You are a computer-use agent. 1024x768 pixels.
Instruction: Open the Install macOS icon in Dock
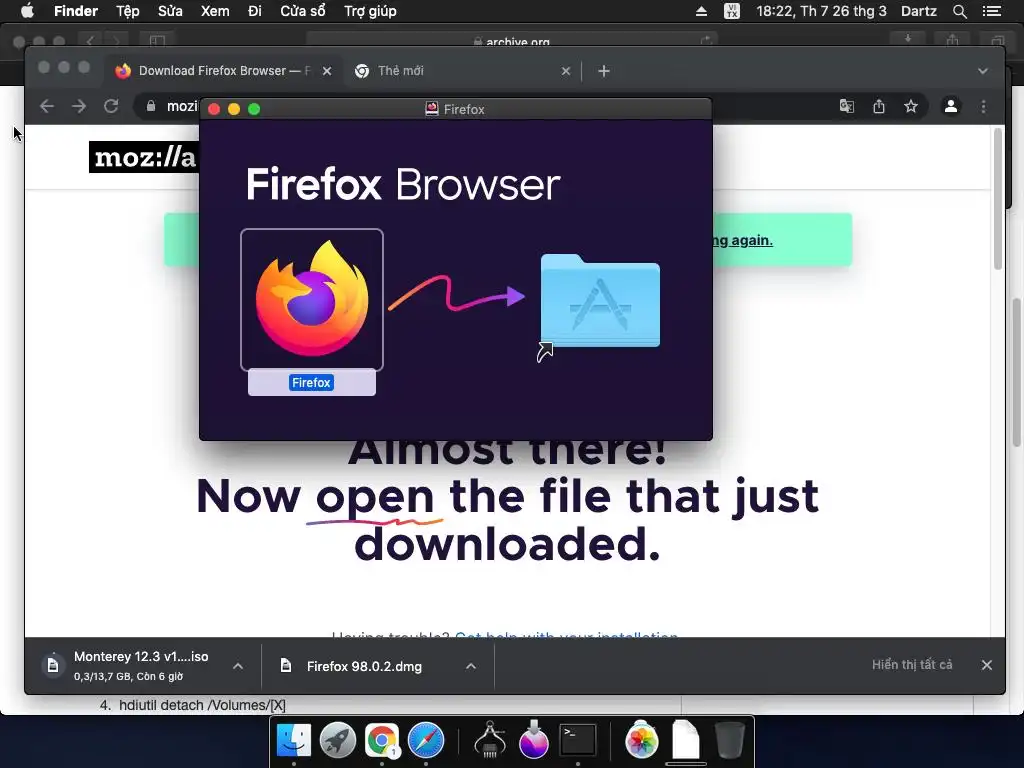[534, 740]
